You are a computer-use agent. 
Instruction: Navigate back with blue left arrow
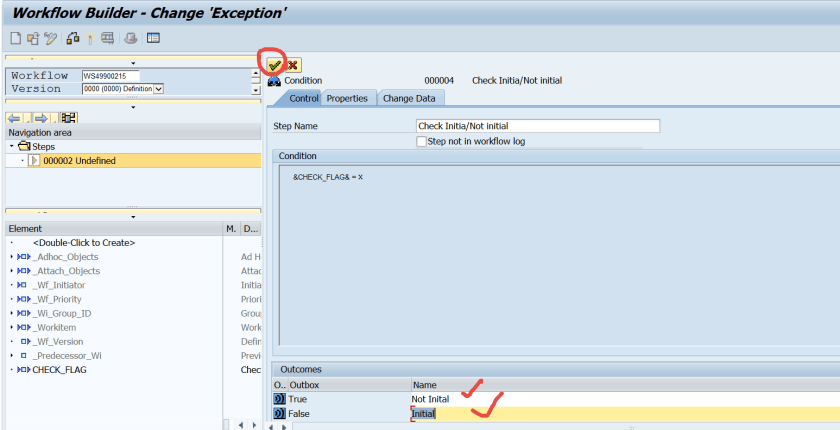click(14, 118)
